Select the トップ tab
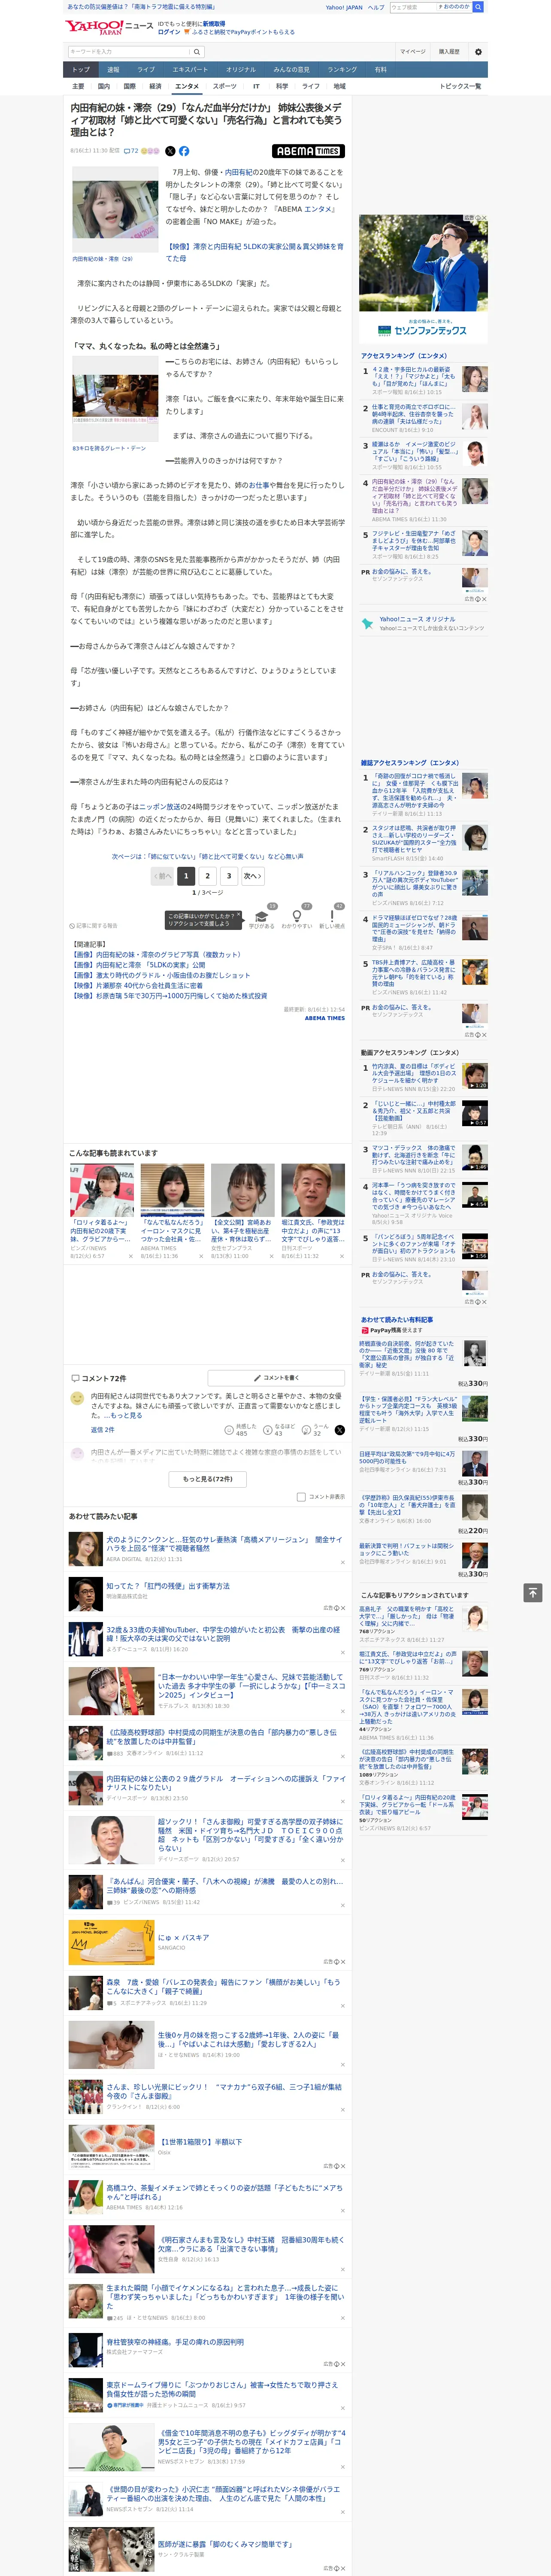The width and height of the screenshot is (551, 2576). click(x=81, y=70)
